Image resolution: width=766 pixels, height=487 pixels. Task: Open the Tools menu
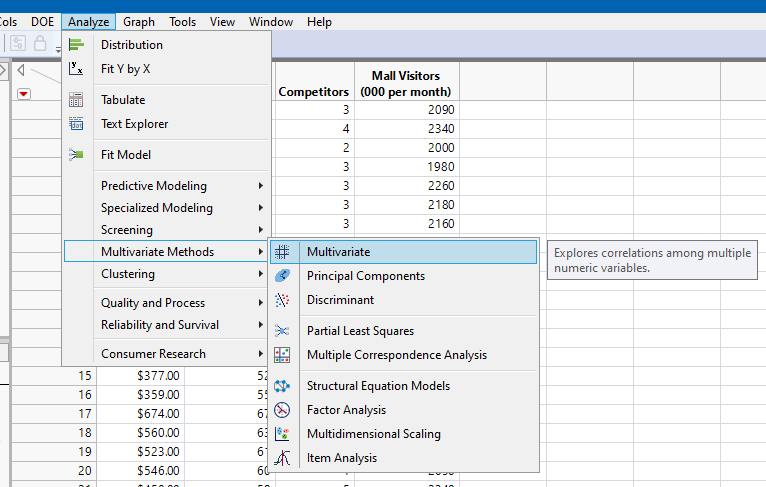click(182, 22)
